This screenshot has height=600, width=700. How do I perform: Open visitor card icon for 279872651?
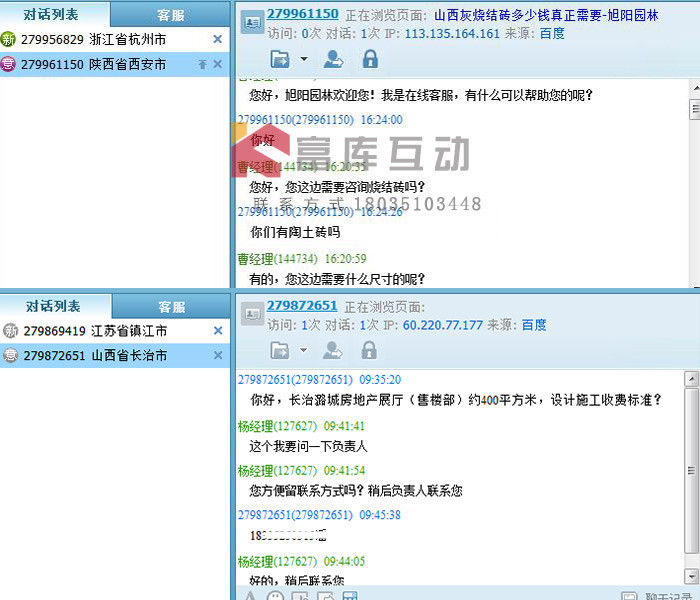pos(252,314)
